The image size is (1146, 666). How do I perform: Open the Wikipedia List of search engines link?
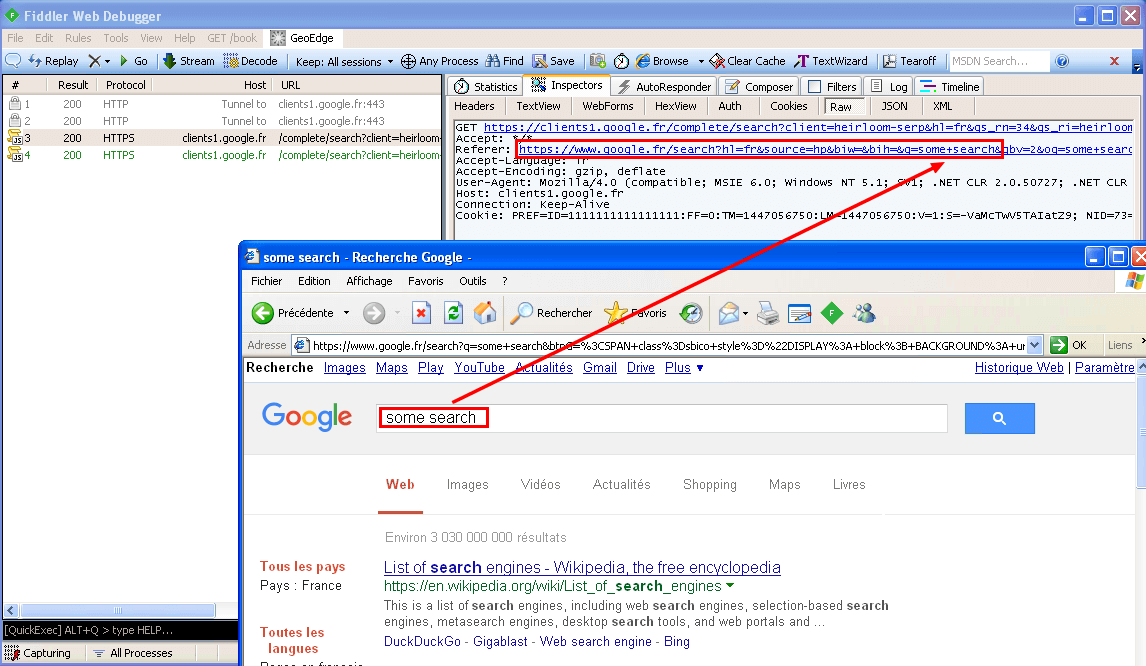582,568
